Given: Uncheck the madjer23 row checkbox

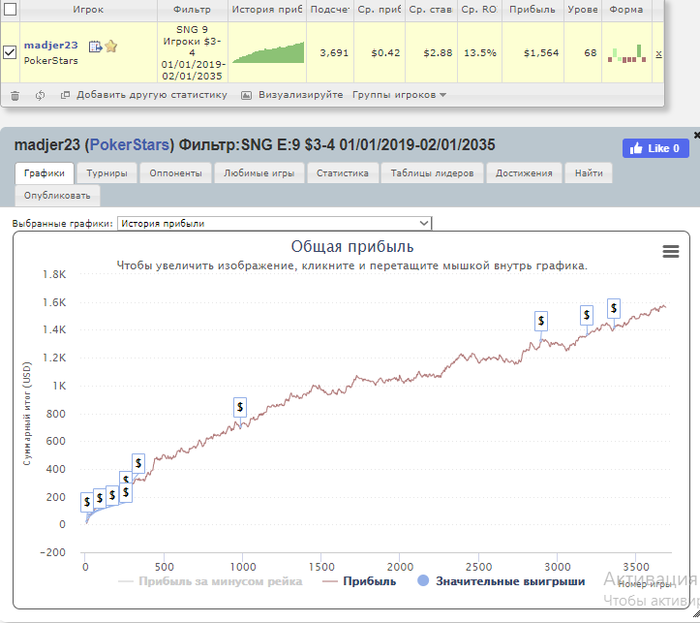Looking at the screenshot, I should [10, 52].
